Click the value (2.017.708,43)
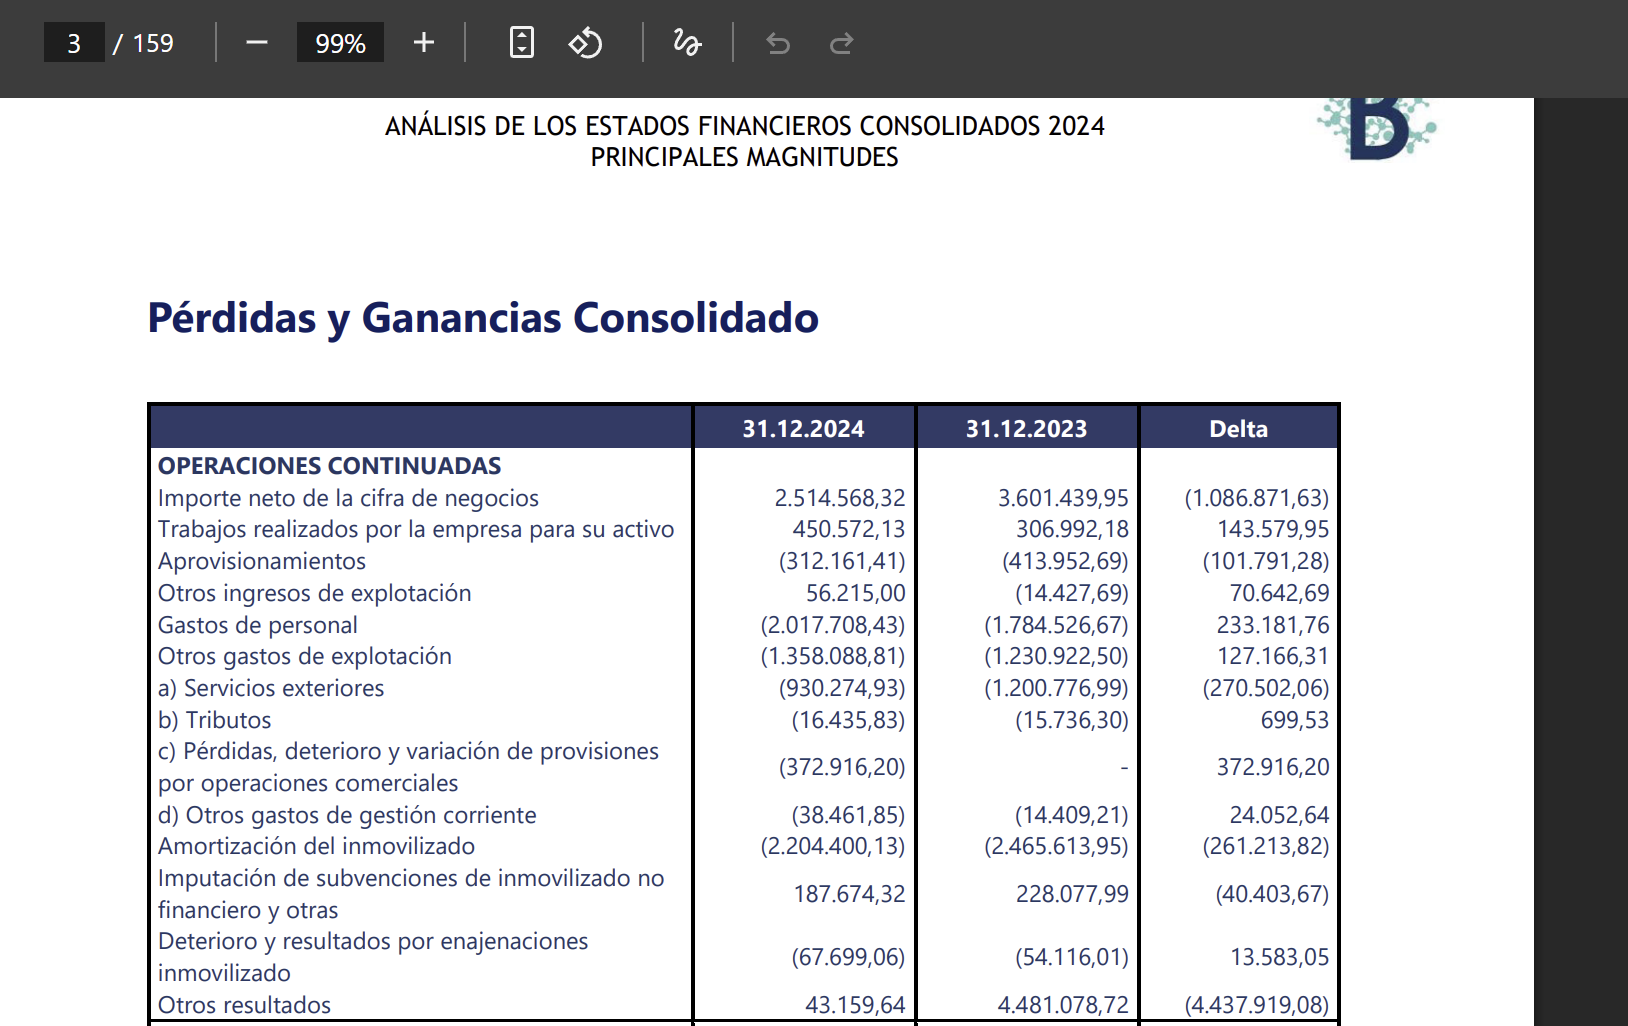 click(833, 625)
